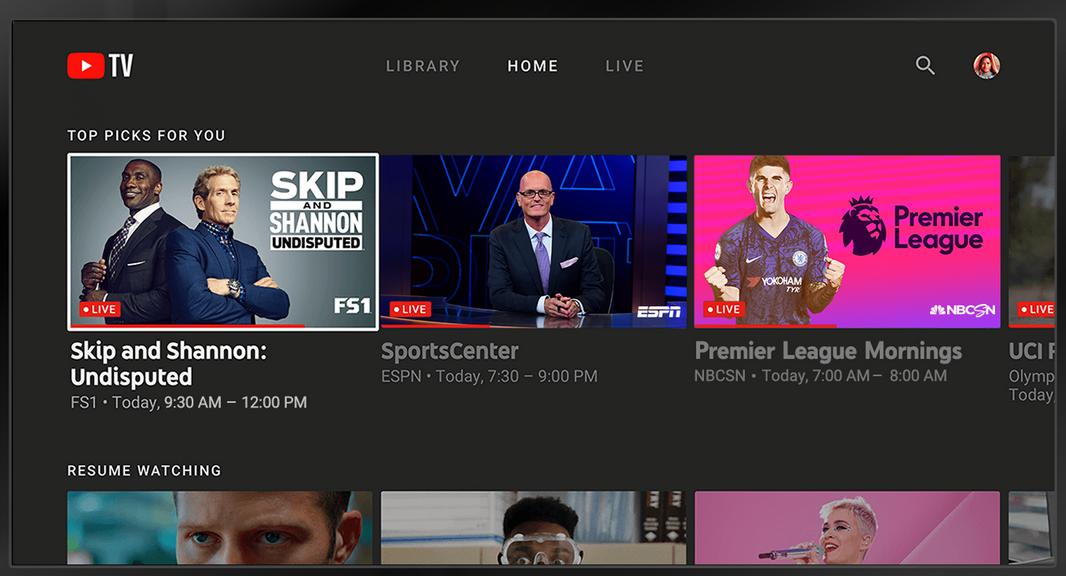Screen dimensions: 1066x576
Task: Switch to the LIBRARY tab
Action: 423,66
